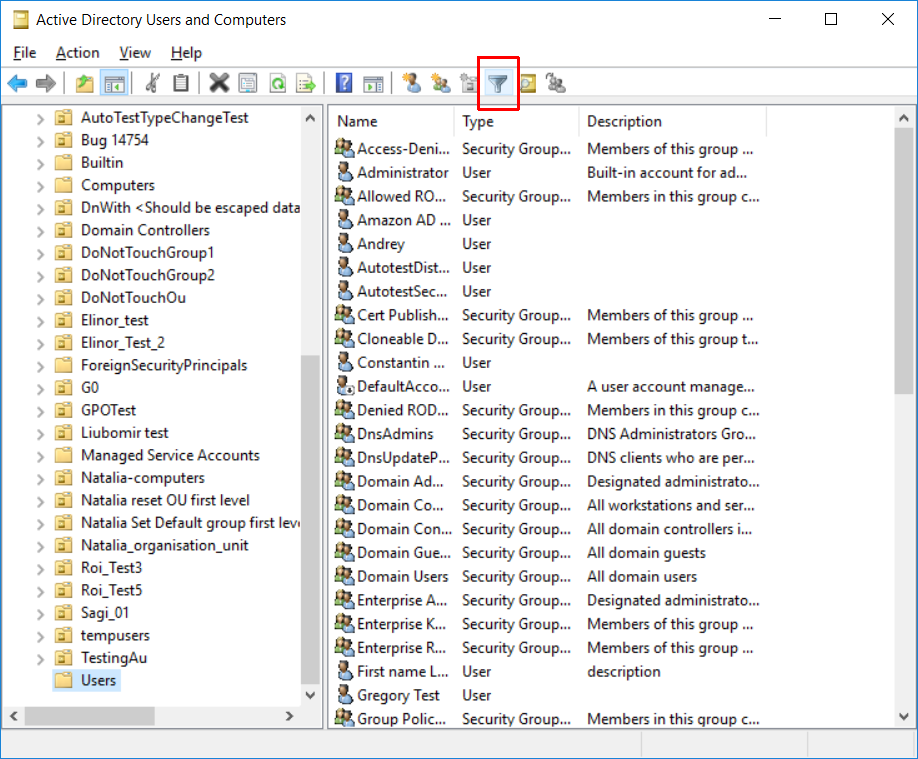The width and height of the screenshot is (918, 759).
Task: Click the Properties icon on the toolbar
Action: 247,83
